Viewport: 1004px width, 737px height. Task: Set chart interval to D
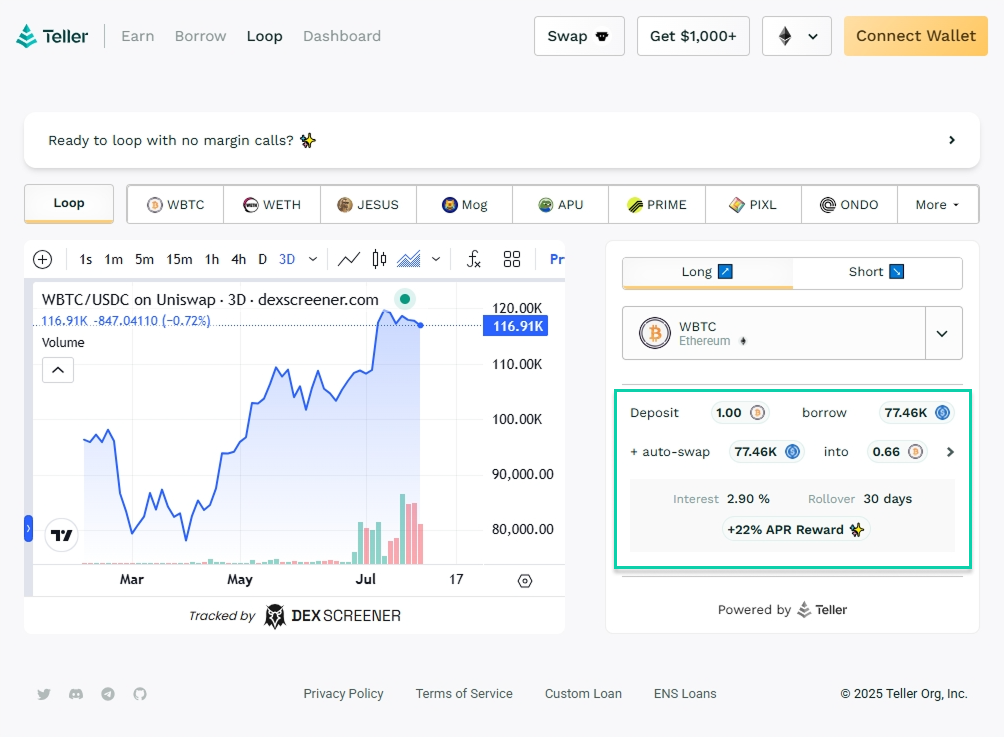pos(263,259)
